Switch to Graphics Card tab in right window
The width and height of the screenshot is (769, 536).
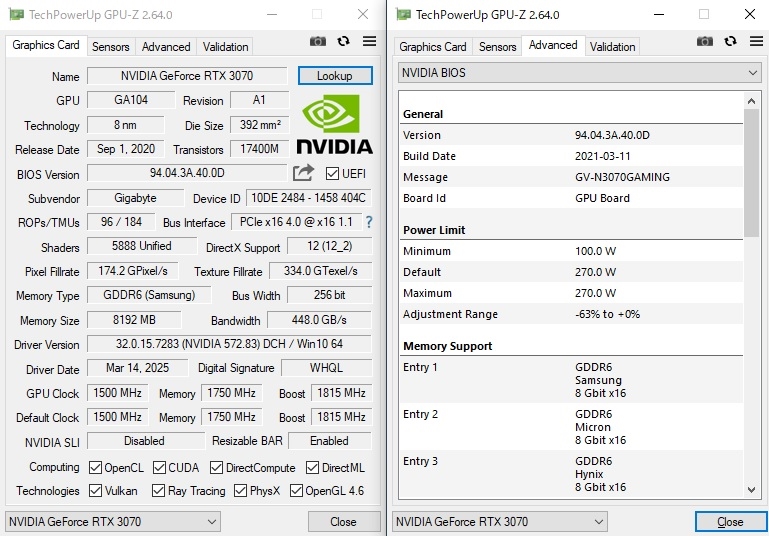point(433,47)
